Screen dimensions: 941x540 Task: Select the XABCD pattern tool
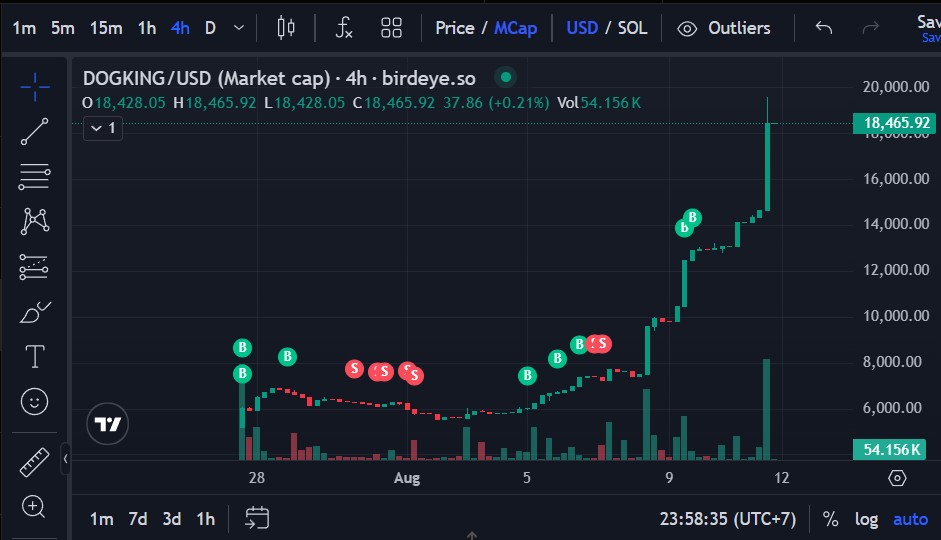[x=35, y=221]
